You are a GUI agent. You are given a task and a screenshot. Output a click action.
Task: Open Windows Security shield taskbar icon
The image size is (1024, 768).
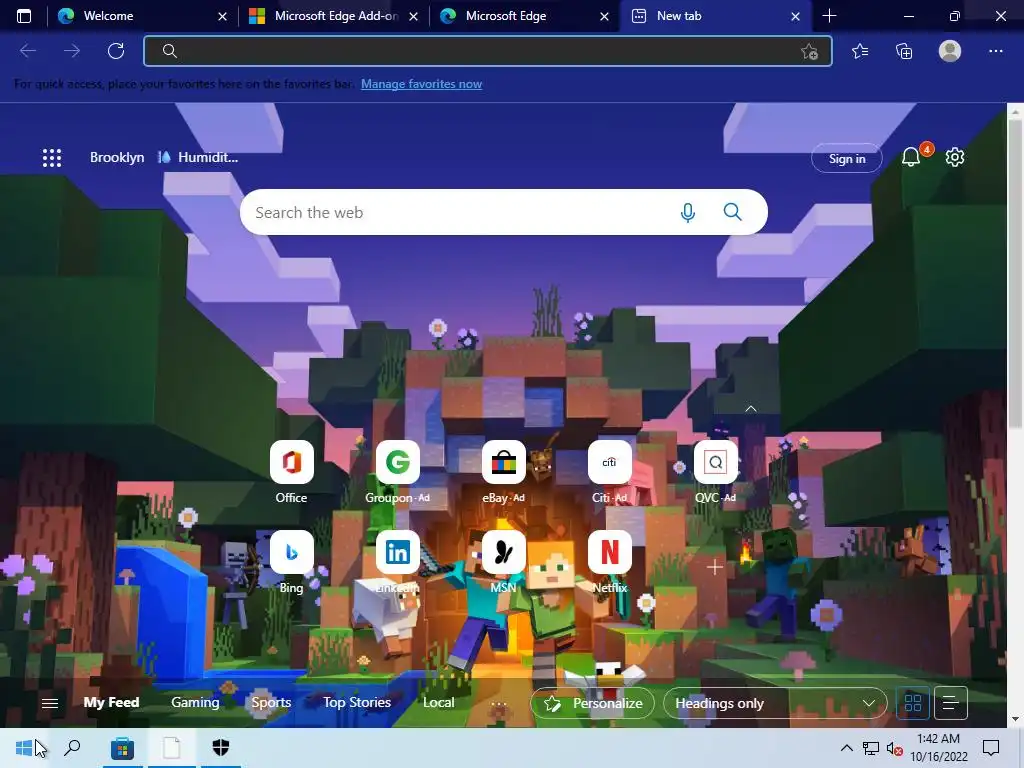click(221, 748)
